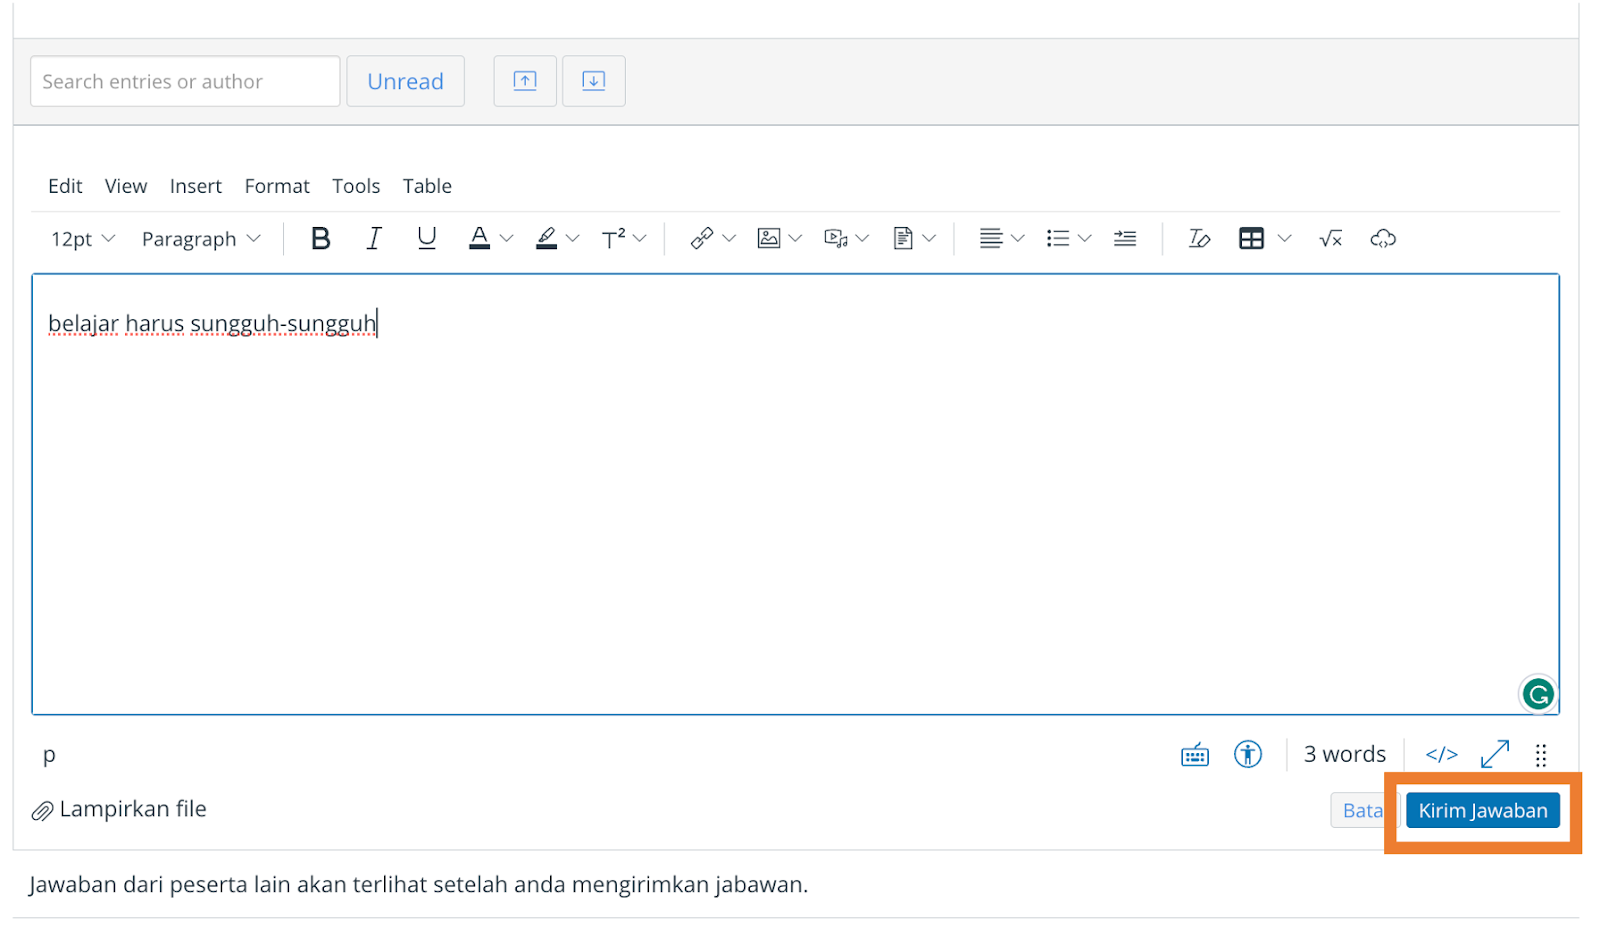
Task: Click the Clear formatting icon
Action: point(1198,238)
